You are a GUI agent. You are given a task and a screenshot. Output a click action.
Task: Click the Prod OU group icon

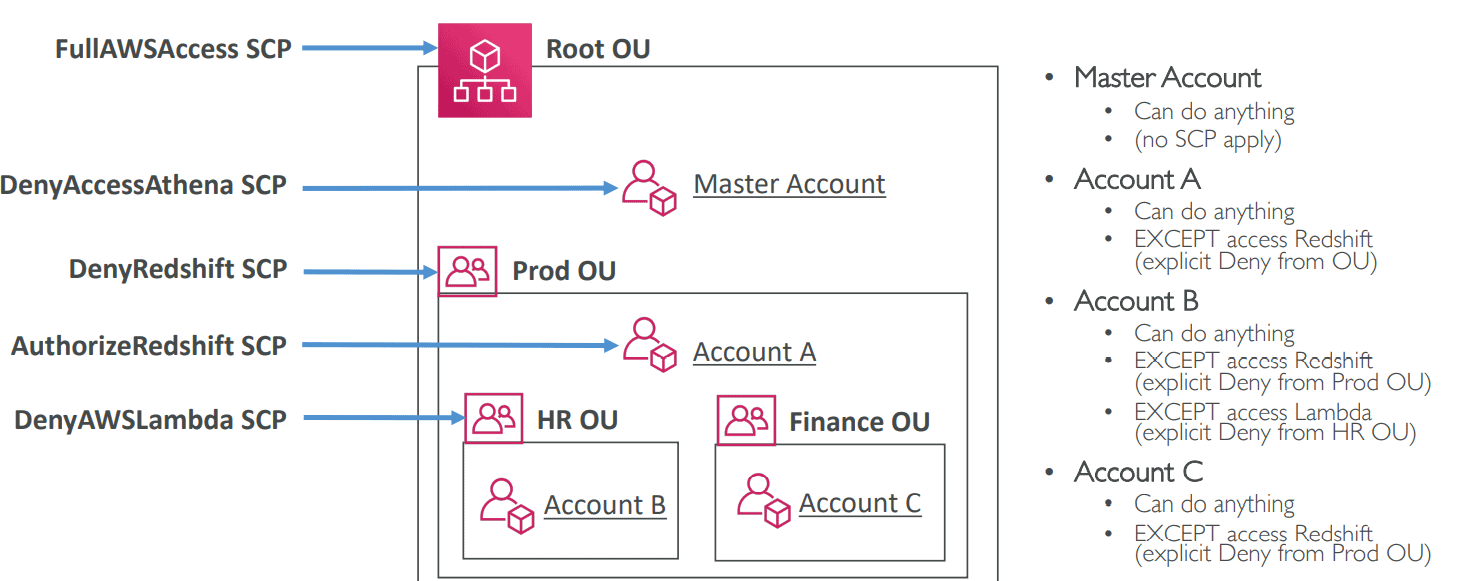click(x=467, y=271)
